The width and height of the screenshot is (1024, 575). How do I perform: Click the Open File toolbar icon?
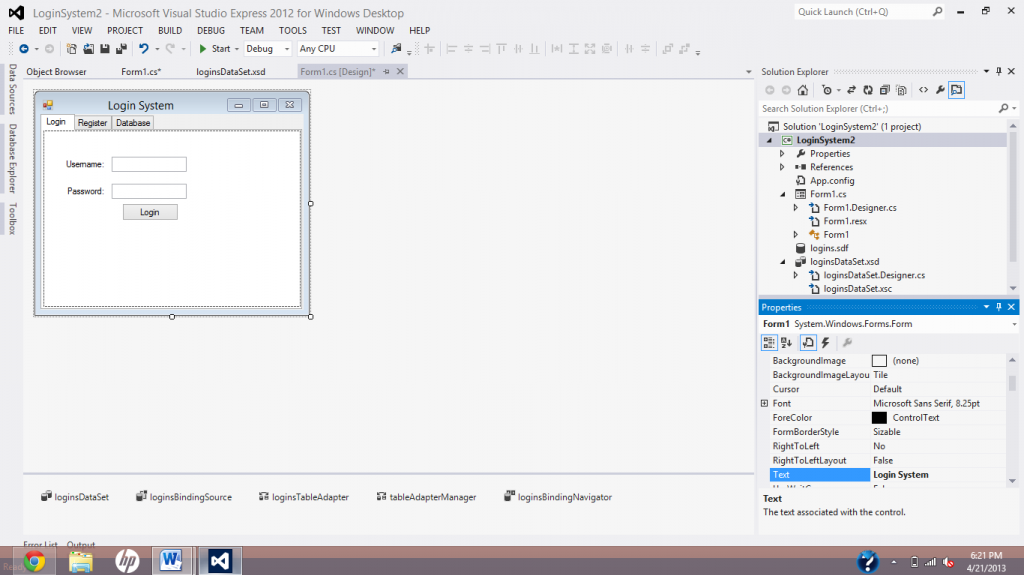tap(88, 49)
